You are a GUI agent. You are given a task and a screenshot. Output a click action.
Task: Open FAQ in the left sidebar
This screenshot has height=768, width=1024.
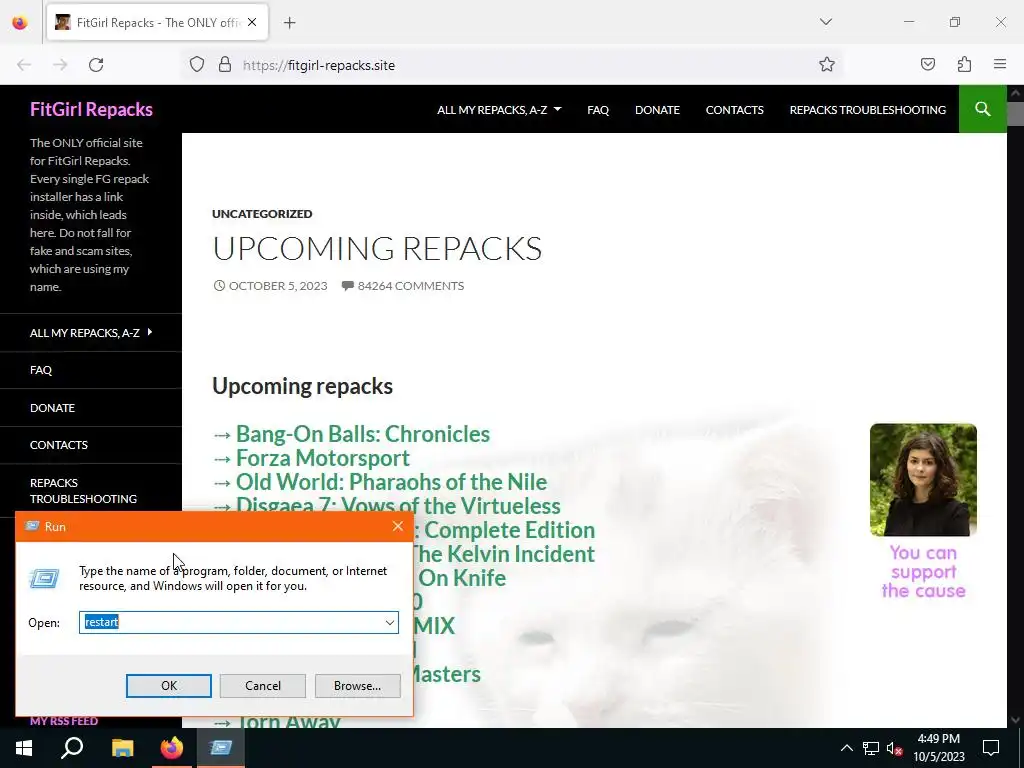click(40, 370)
